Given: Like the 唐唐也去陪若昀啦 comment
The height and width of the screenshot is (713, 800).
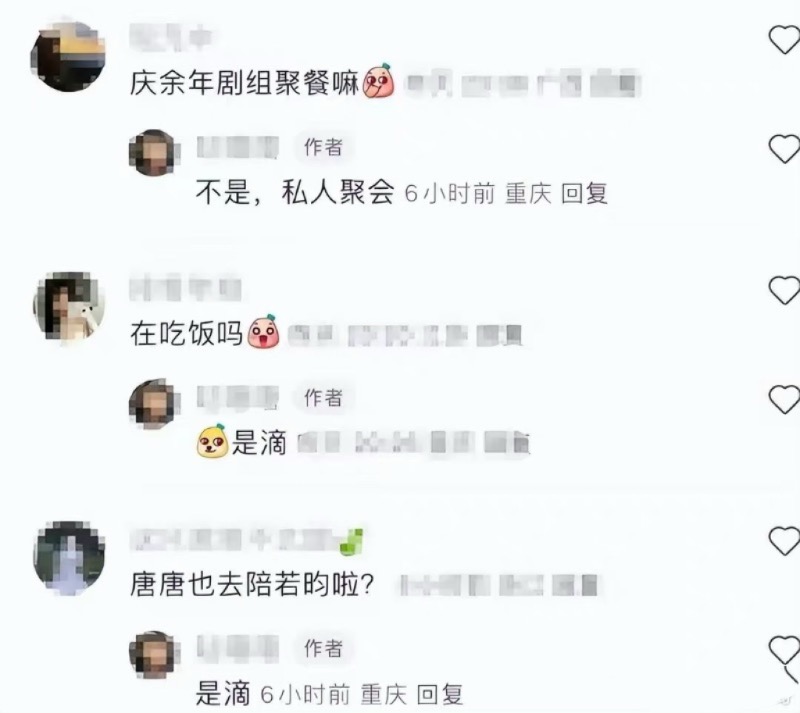Looking at the screenshot, I should (x=785, y=541).
